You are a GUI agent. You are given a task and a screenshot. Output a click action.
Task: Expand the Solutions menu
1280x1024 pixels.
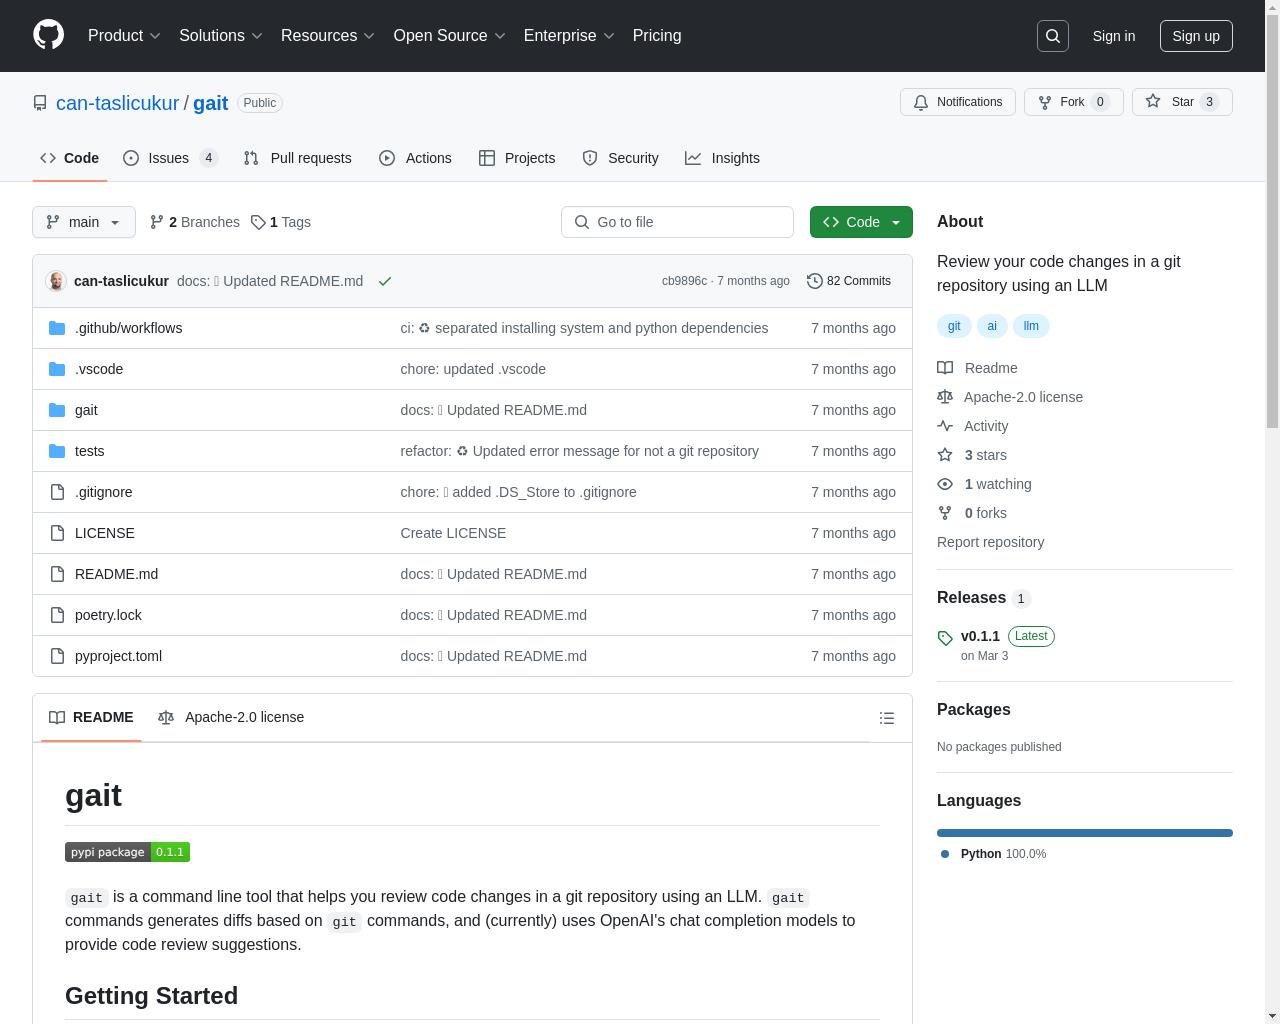pyautogui.click(x=221, y=36)
